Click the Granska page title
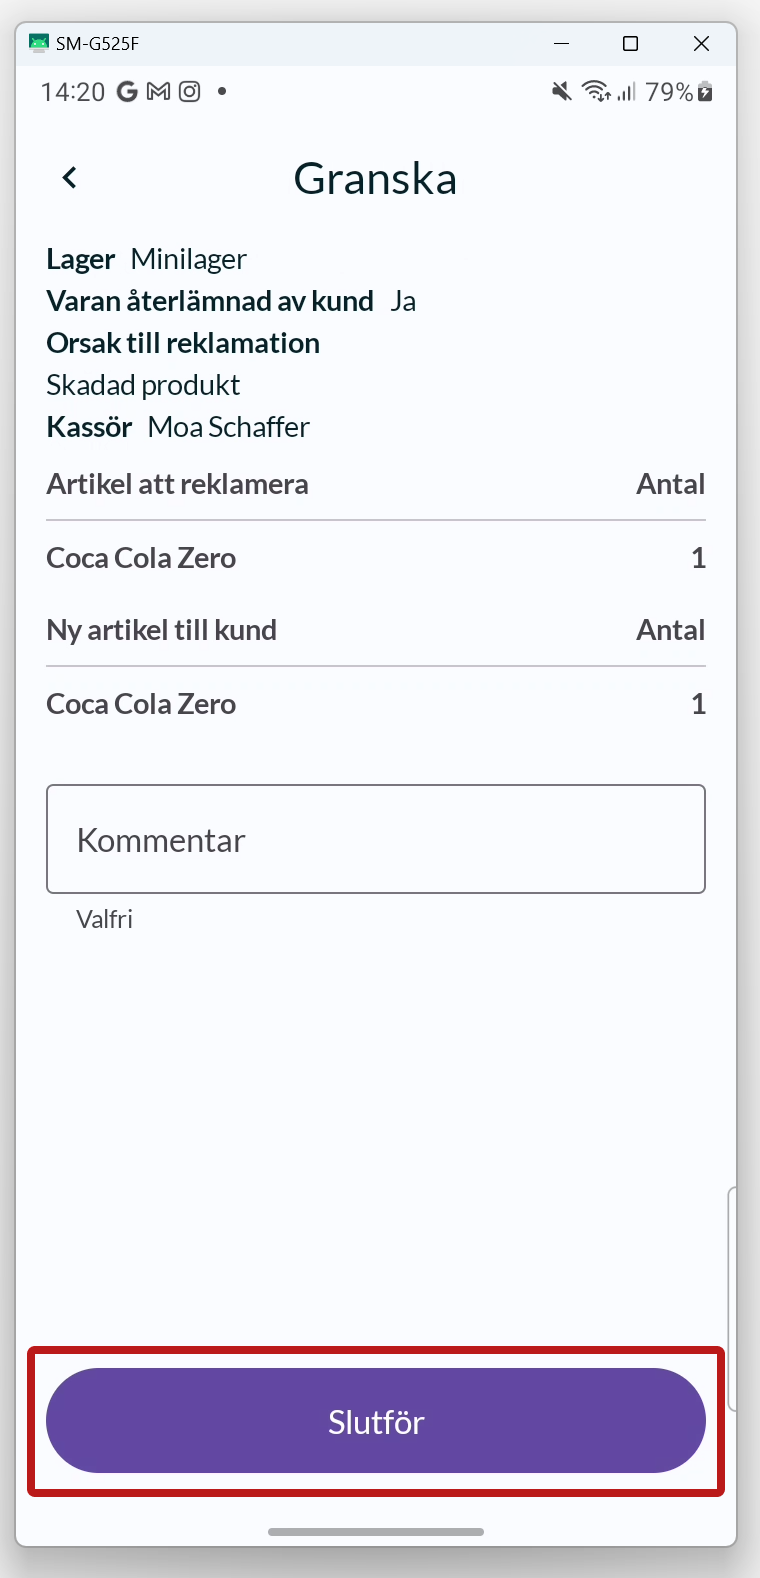The height and width of the screenshot is (1578, 760). 375,179
